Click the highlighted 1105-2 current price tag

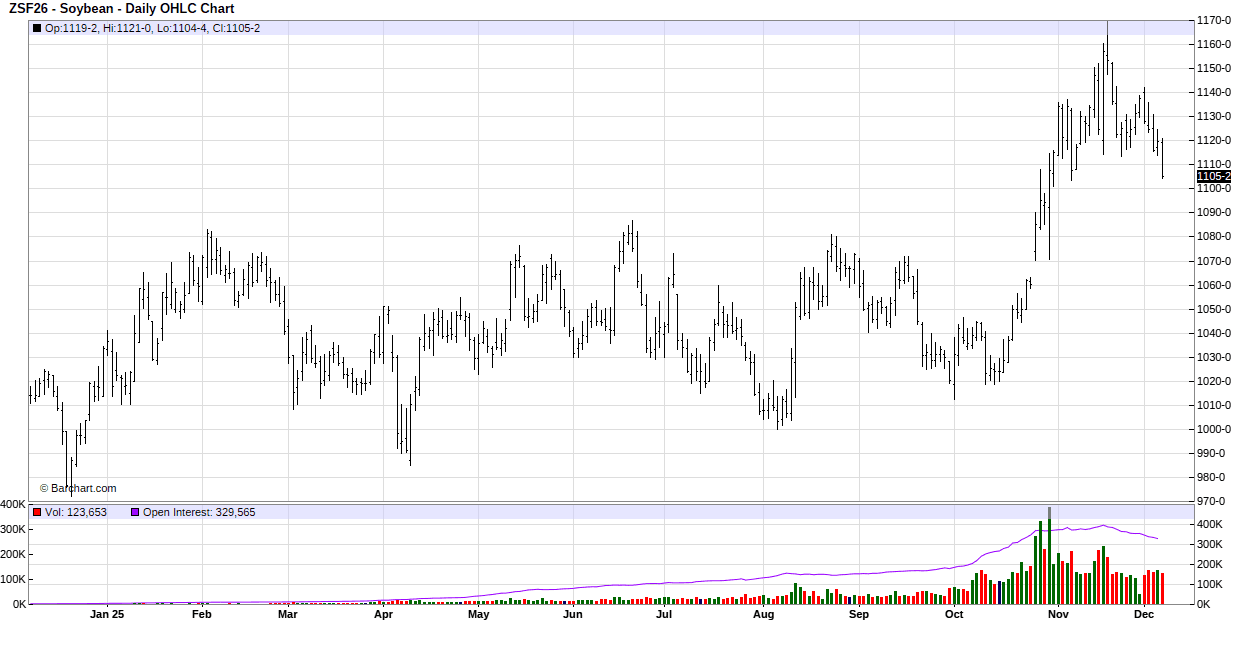(x=1213, y=176)
